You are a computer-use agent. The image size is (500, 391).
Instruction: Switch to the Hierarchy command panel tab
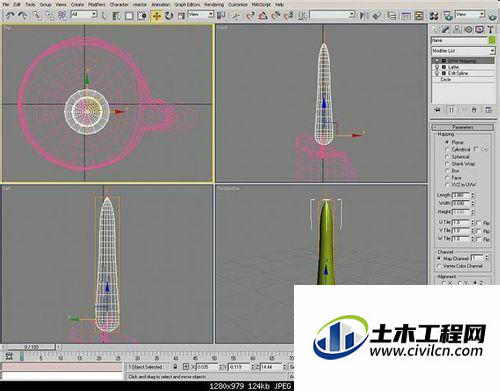point(457,30)
